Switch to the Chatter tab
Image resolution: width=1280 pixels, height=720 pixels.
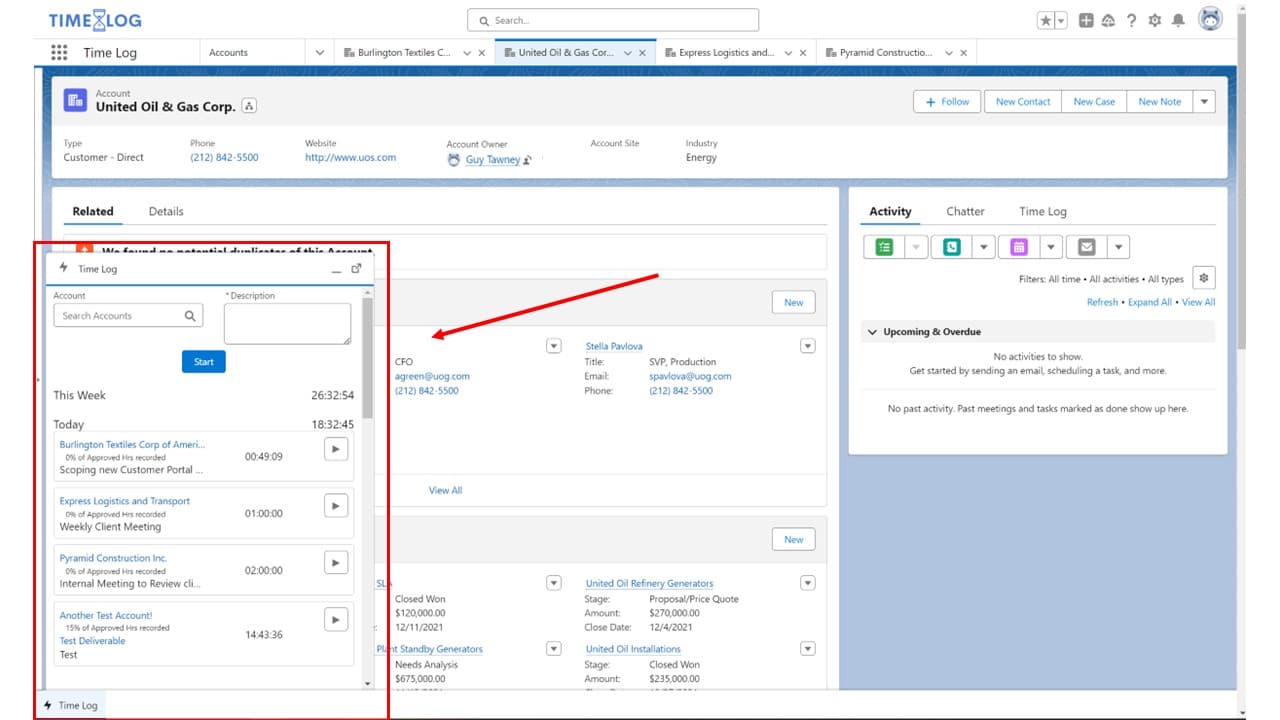965,212
